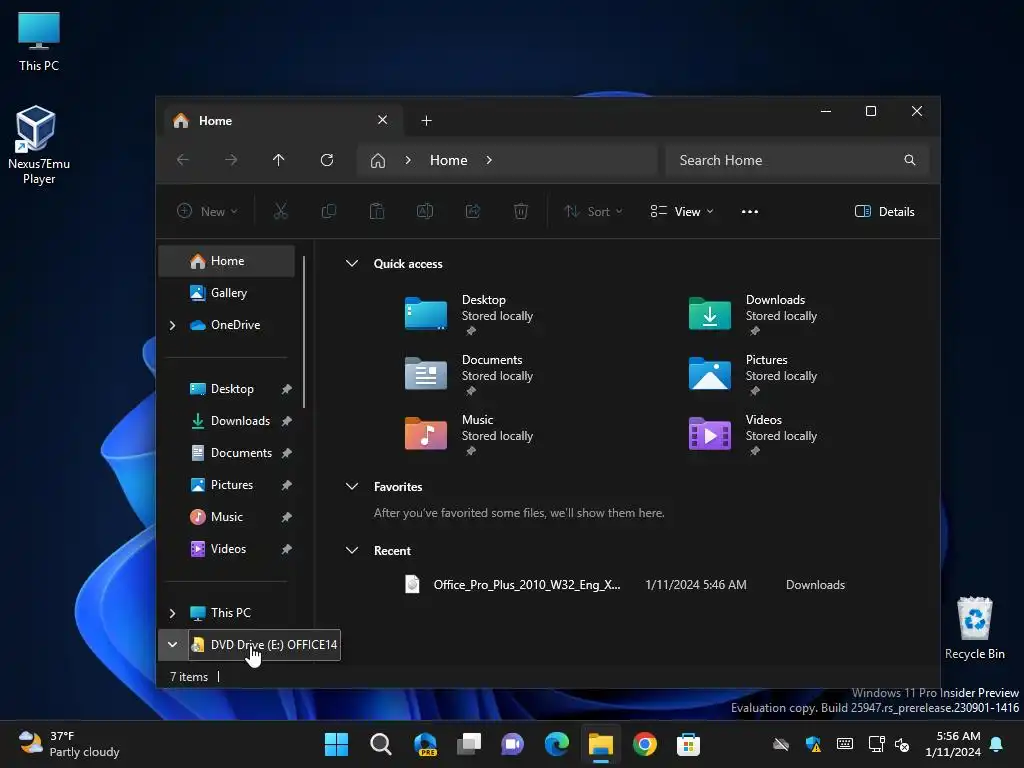Launch Google Chrome from taskbar
1024x768 pixels.
[x=645, y=744]
